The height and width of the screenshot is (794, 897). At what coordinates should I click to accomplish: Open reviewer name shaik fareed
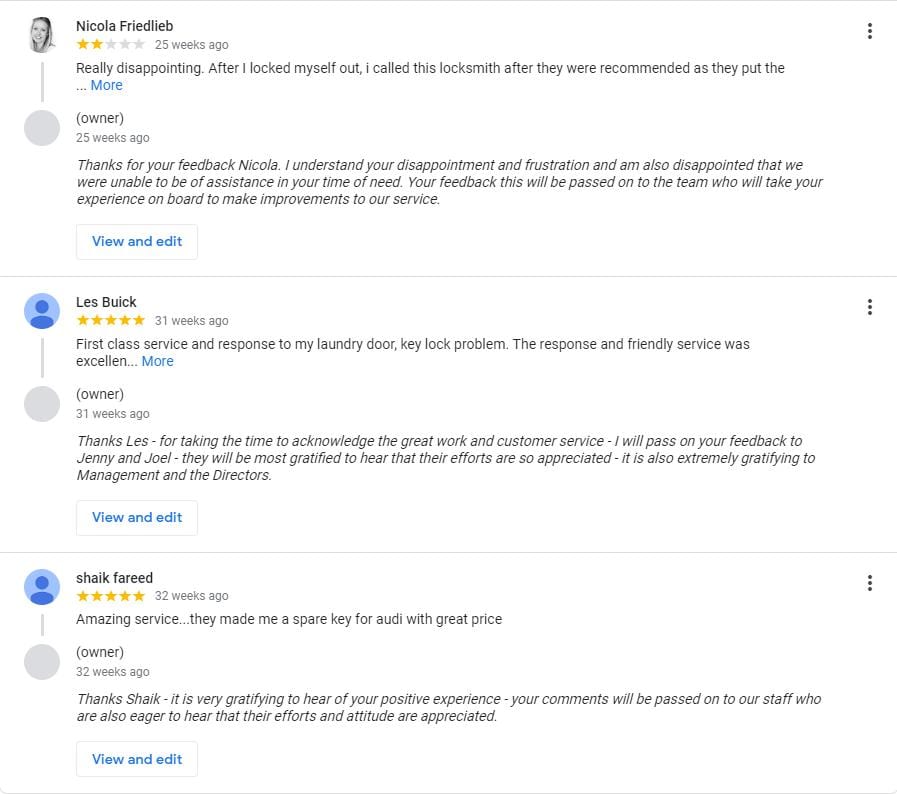click(x=114, y=578)
